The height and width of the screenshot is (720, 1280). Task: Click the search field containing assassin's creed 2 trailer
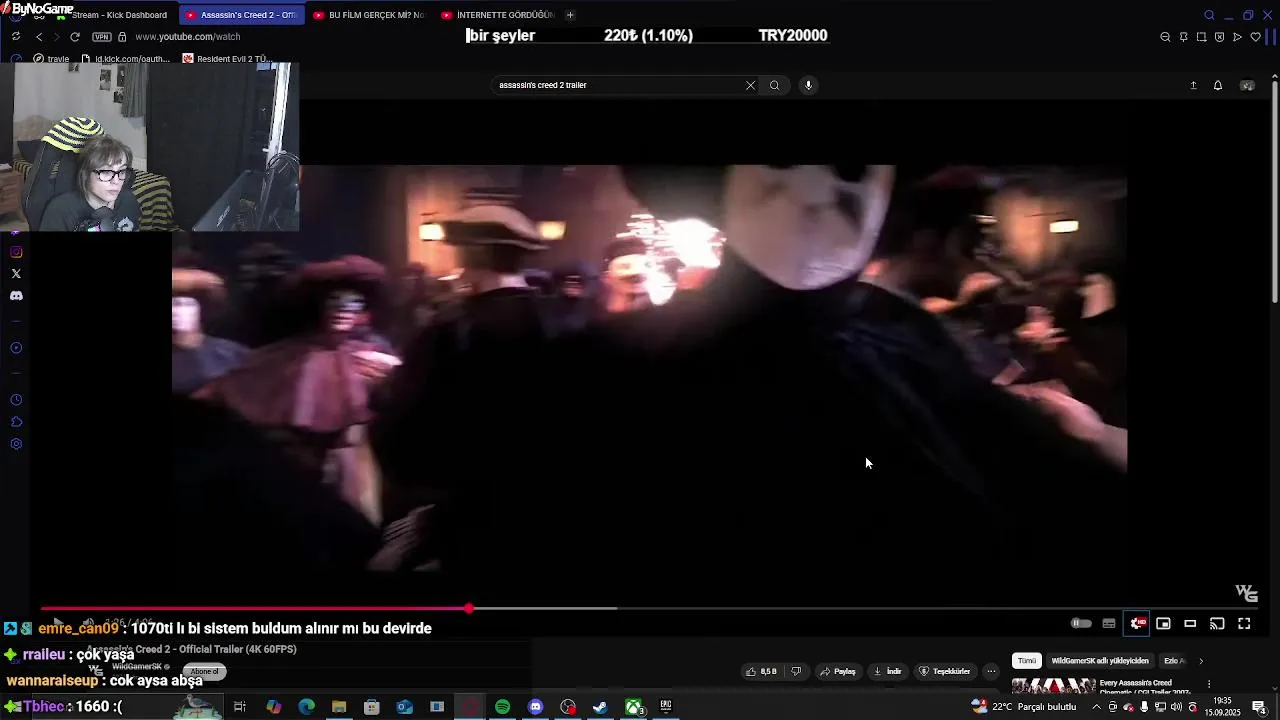click(620, 85)
